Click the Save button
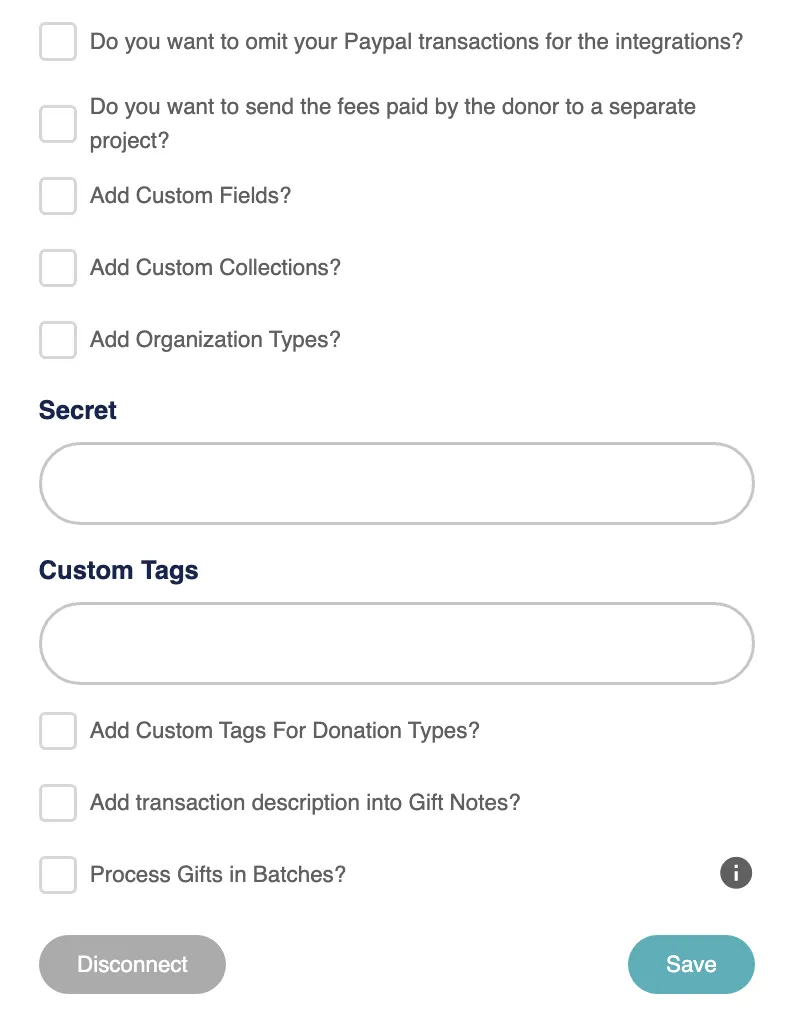The image size is (800, 1030). tap(691, 965)
